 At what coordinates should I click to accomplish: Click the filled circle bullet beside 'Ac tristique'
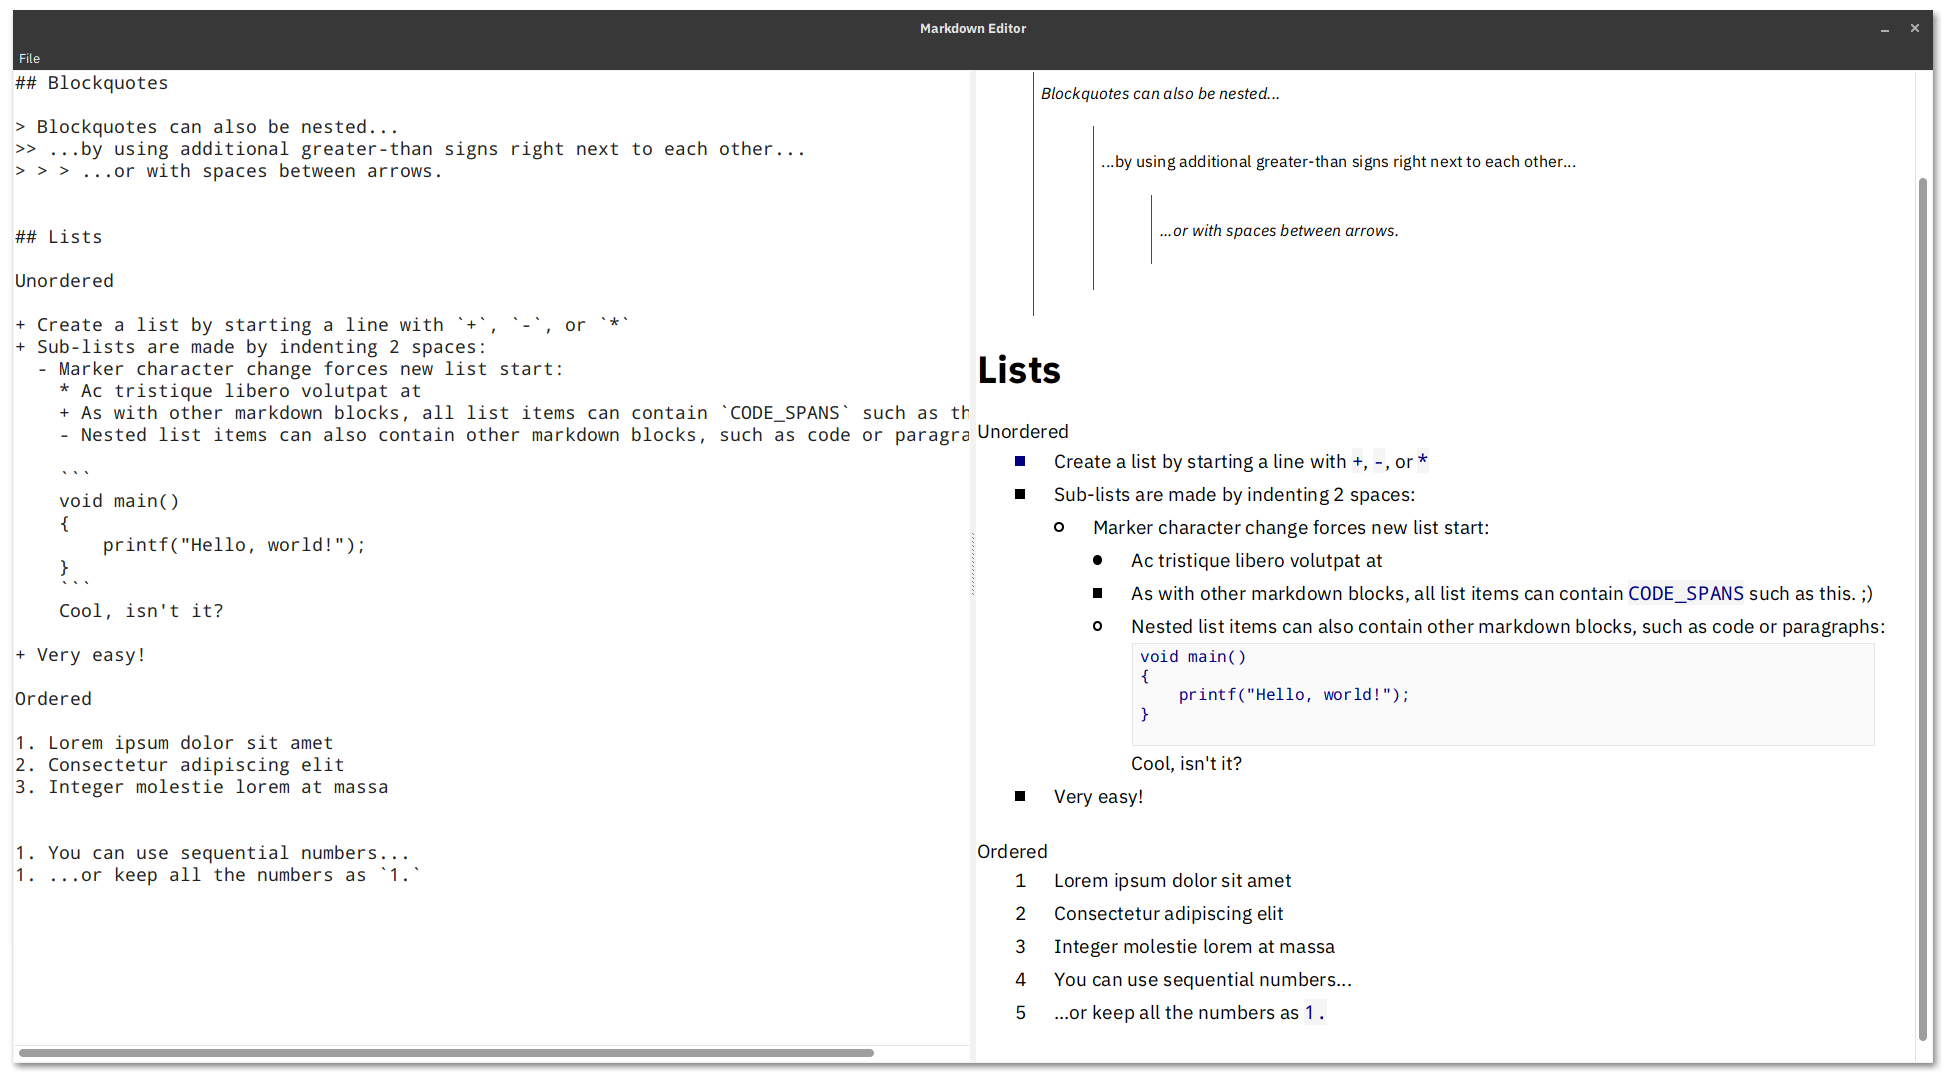tap(1097, 560)
